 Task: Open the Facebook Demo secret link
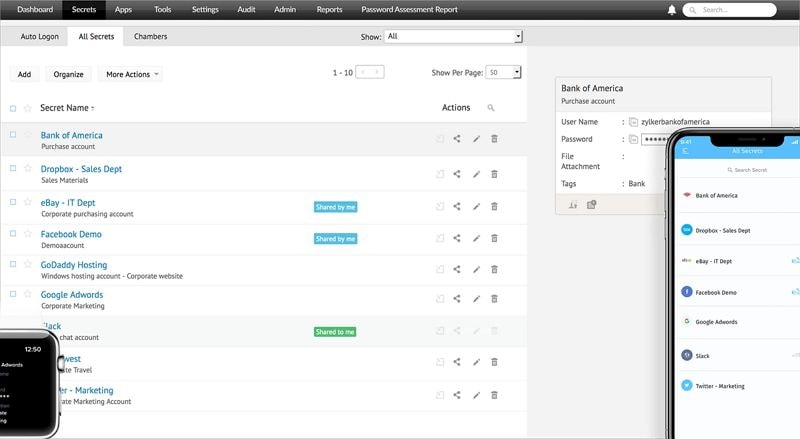71,234
